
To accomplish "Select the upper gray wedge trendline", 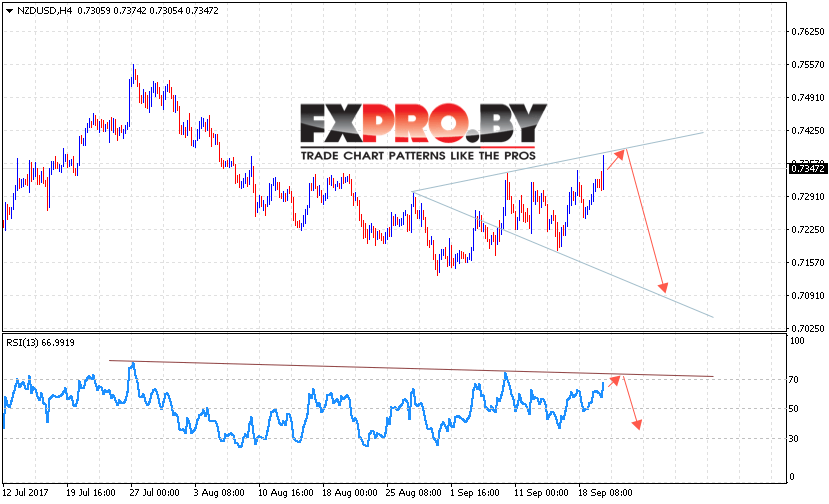I will click(558, 162).
